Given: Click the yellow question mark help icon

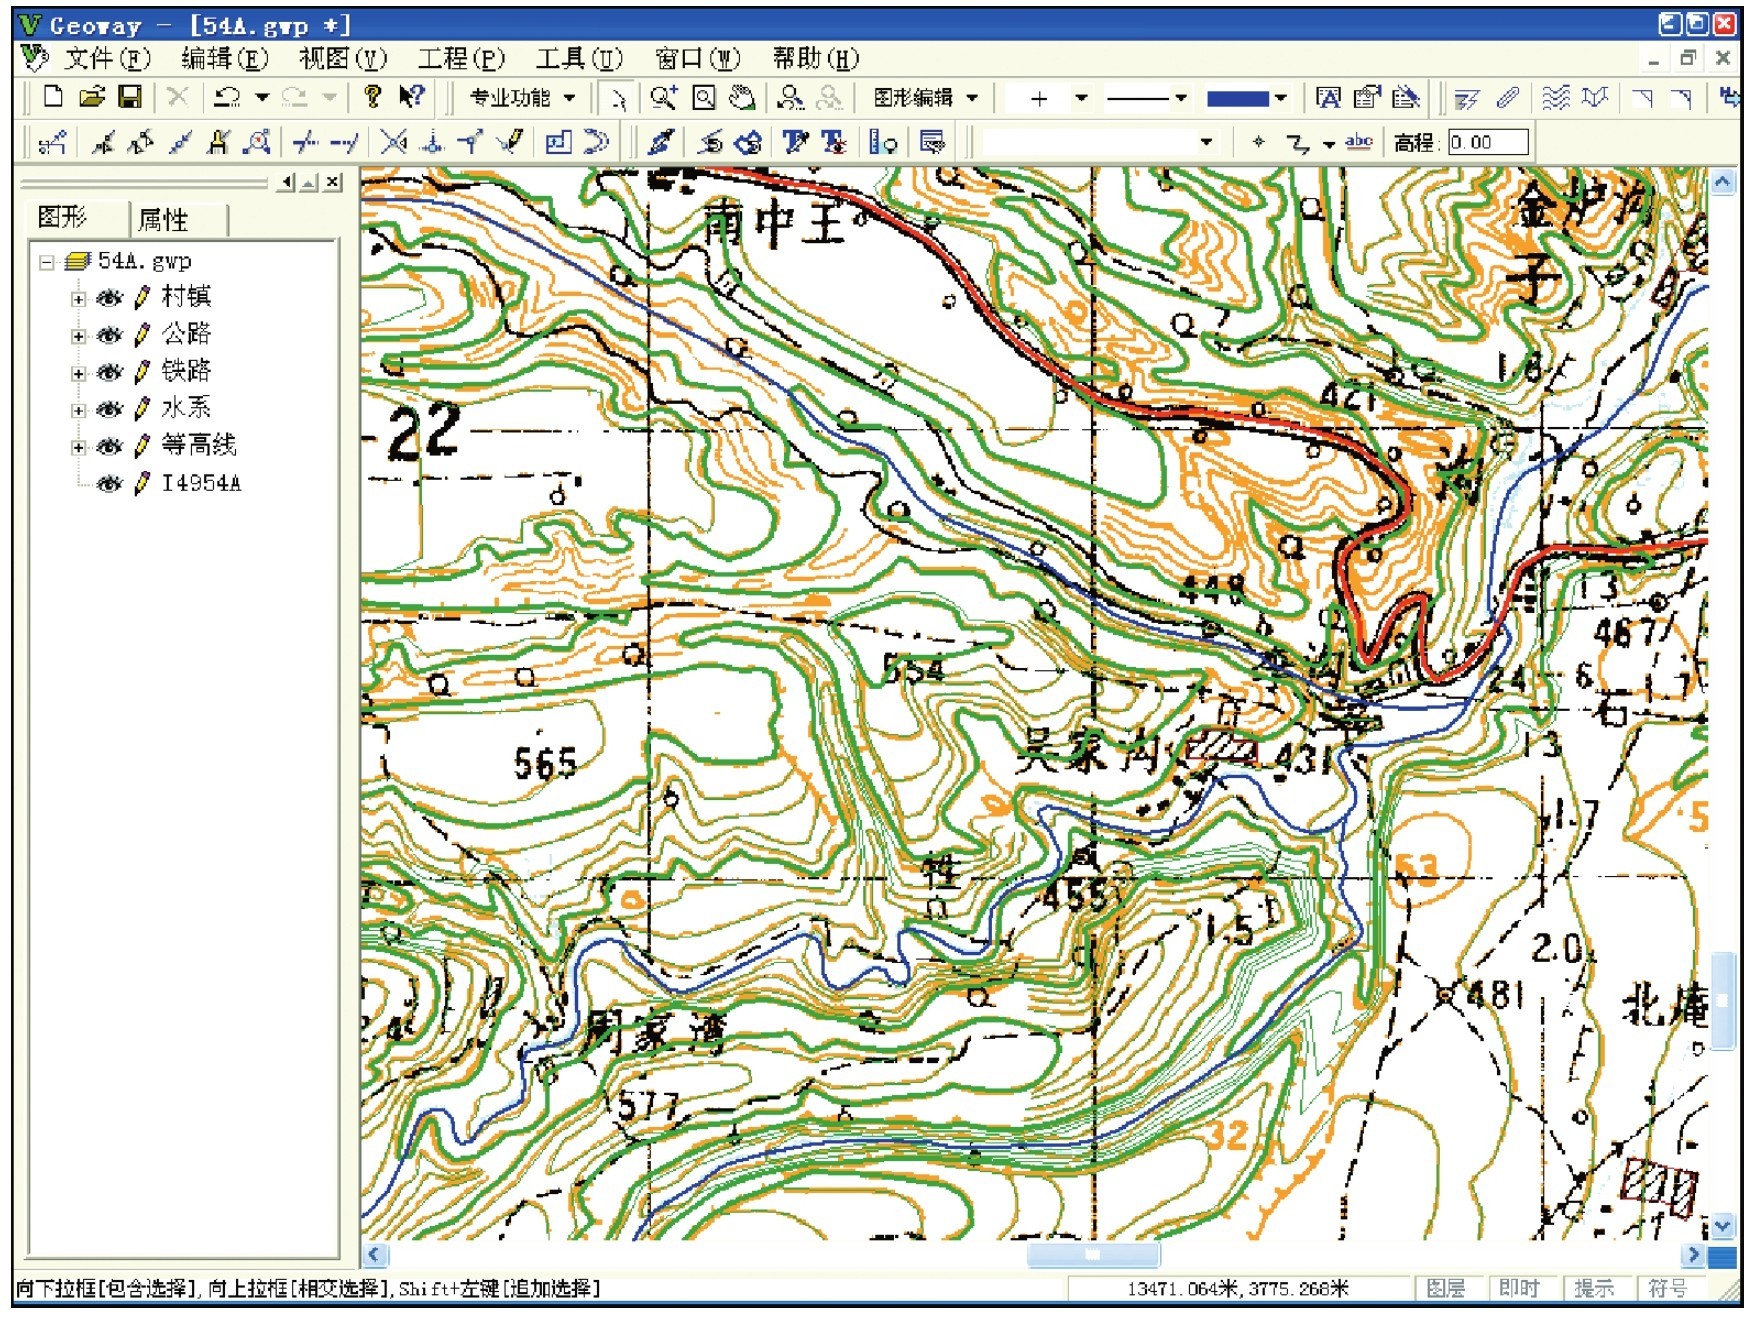Looking at the screenshot, I should [x=372, y=97].
